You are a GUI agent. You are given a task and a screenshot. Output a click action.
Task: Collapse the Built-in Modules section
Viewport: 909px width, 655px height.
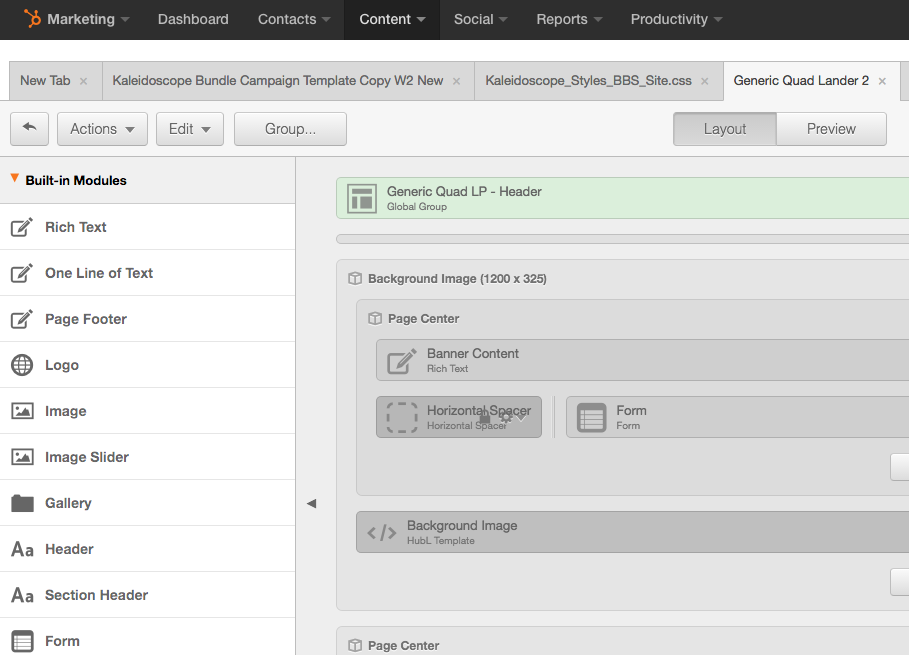tap(15, 179)
